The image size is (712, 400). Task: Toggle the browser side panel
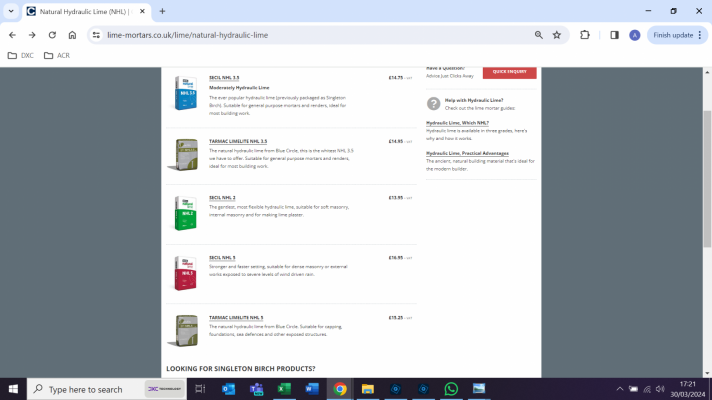coord(614,35)
